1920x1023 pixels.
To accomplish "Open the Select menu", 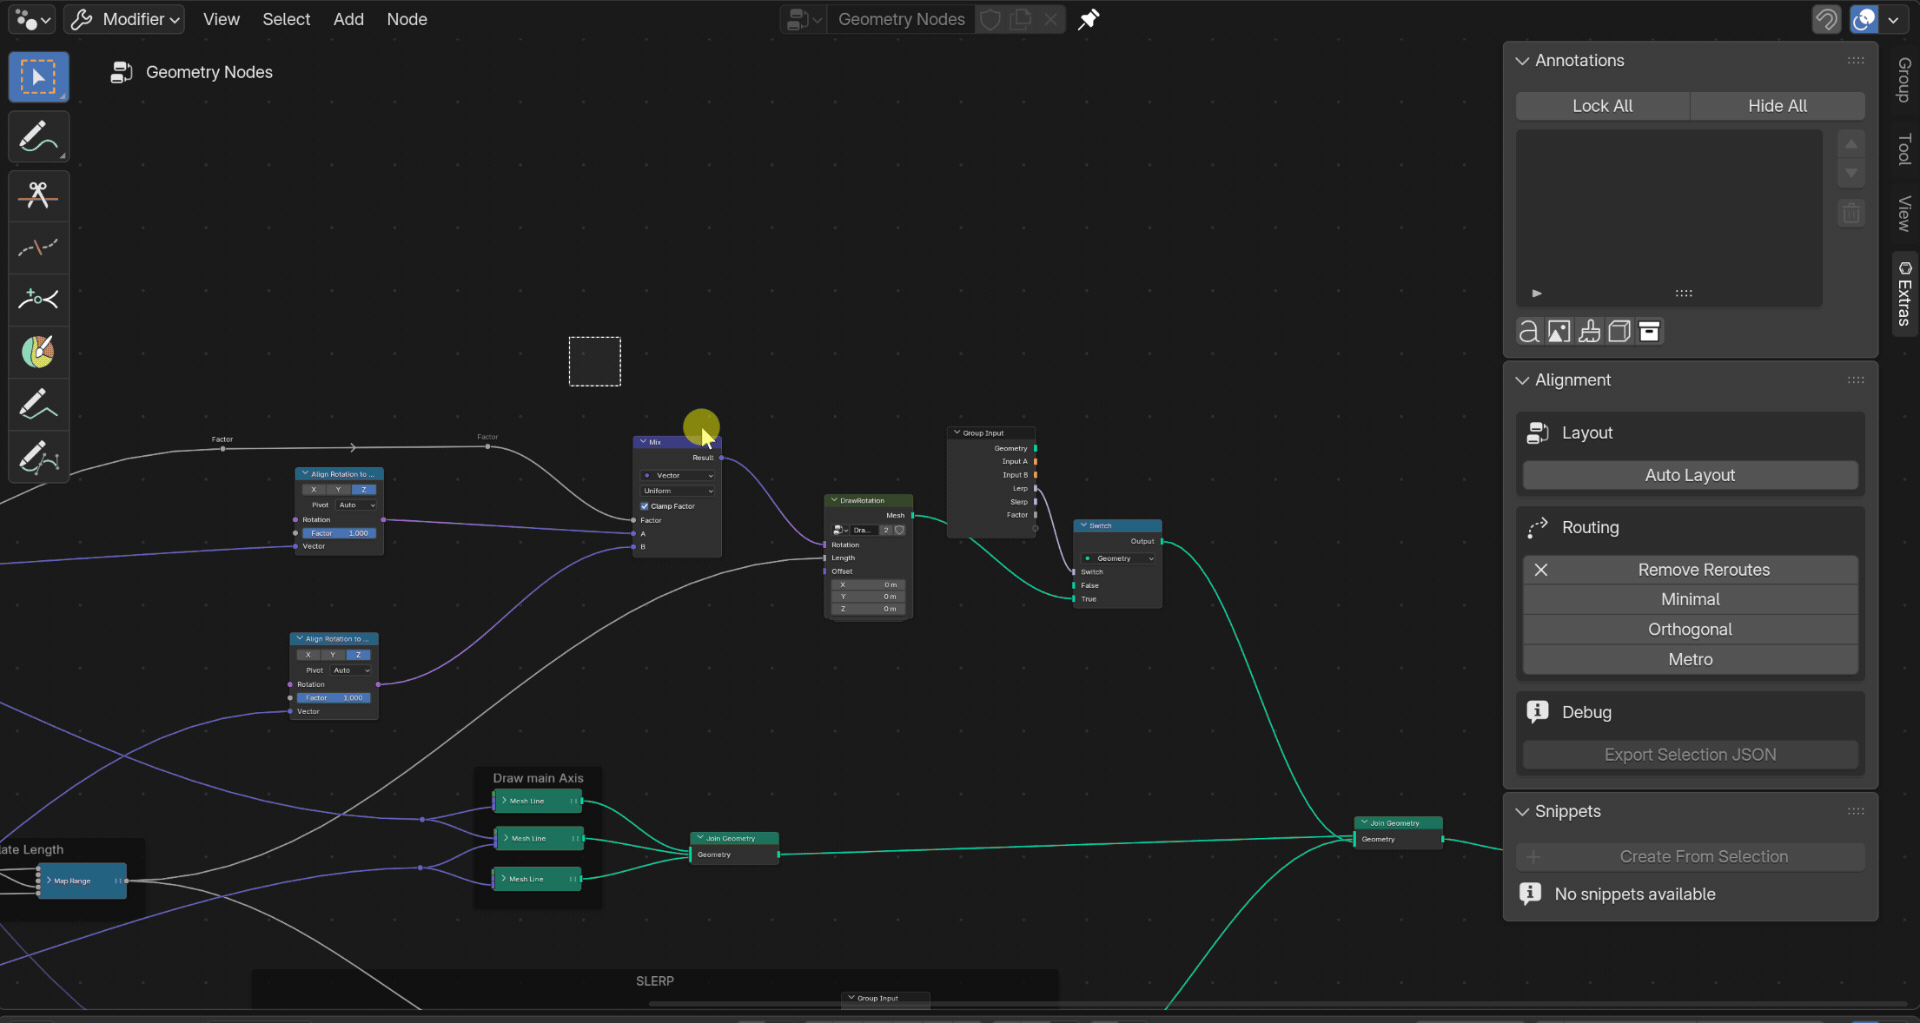I will coord(286,19).
